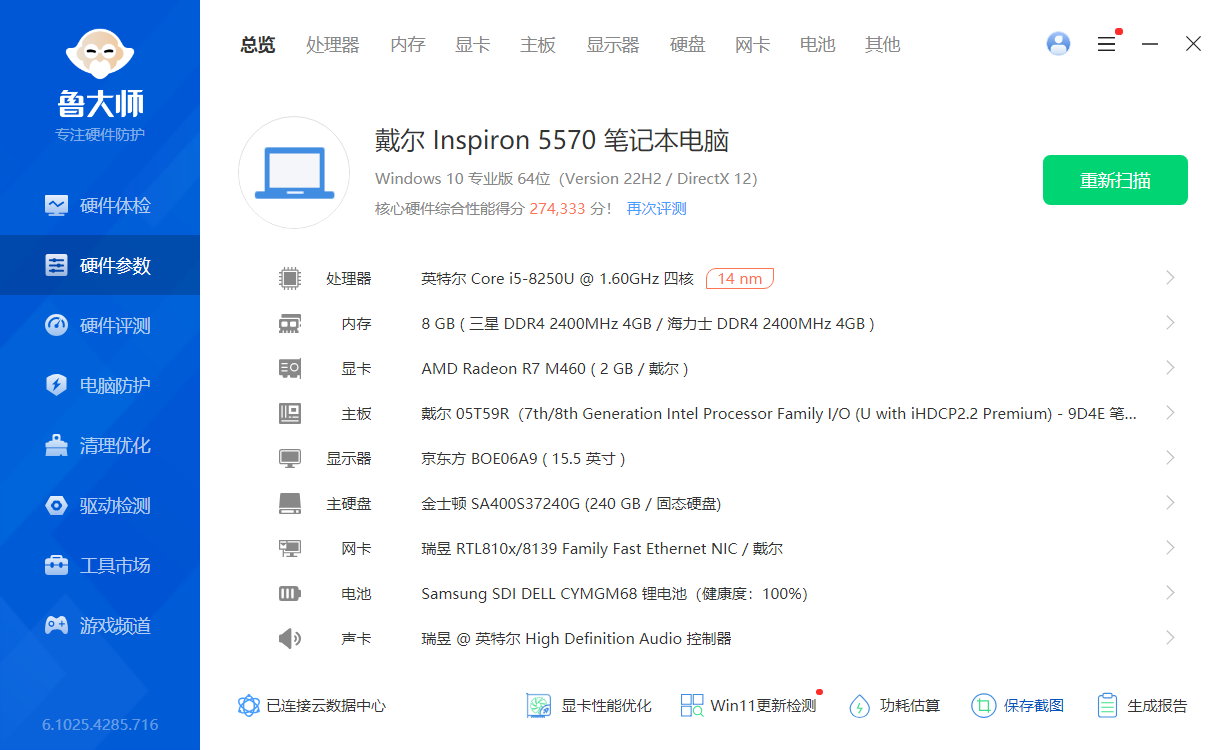Viewport: 1225px width, 750px height.
Task: Expand 显卡 row details arrow
Action: (x=1170, y=368)
